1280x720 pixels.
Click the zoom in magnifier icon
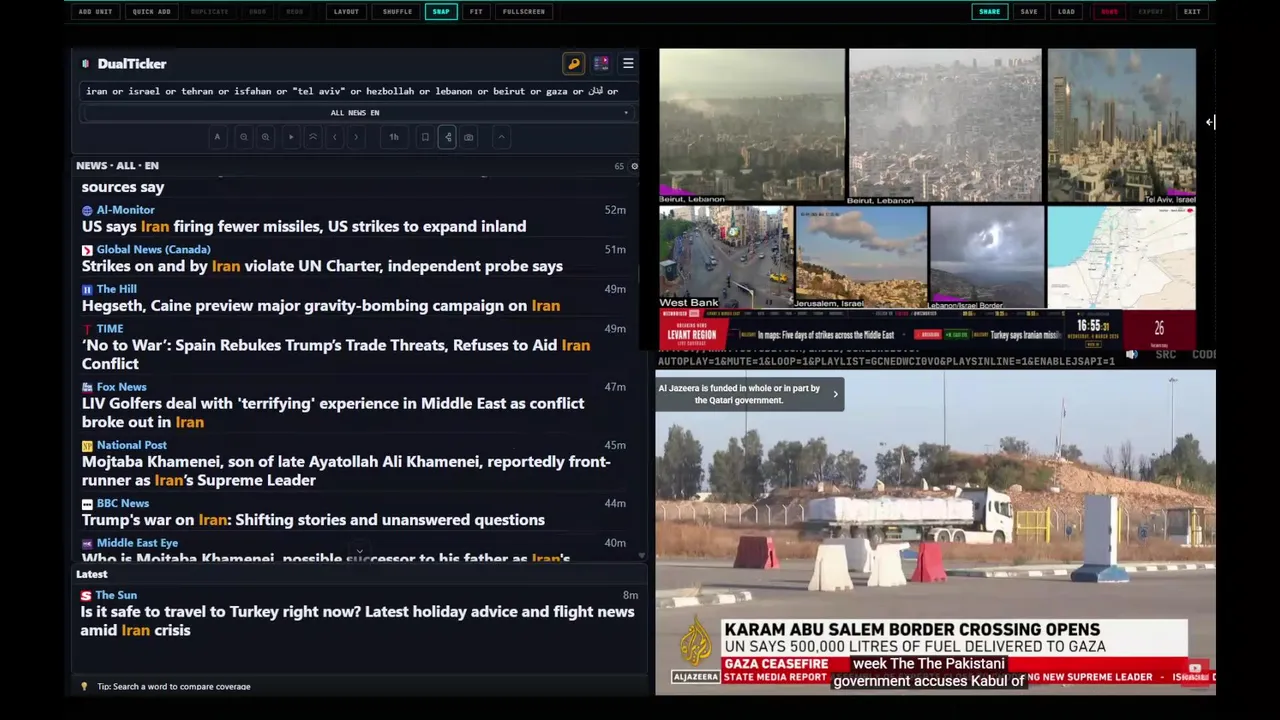[x=265, y=137]
